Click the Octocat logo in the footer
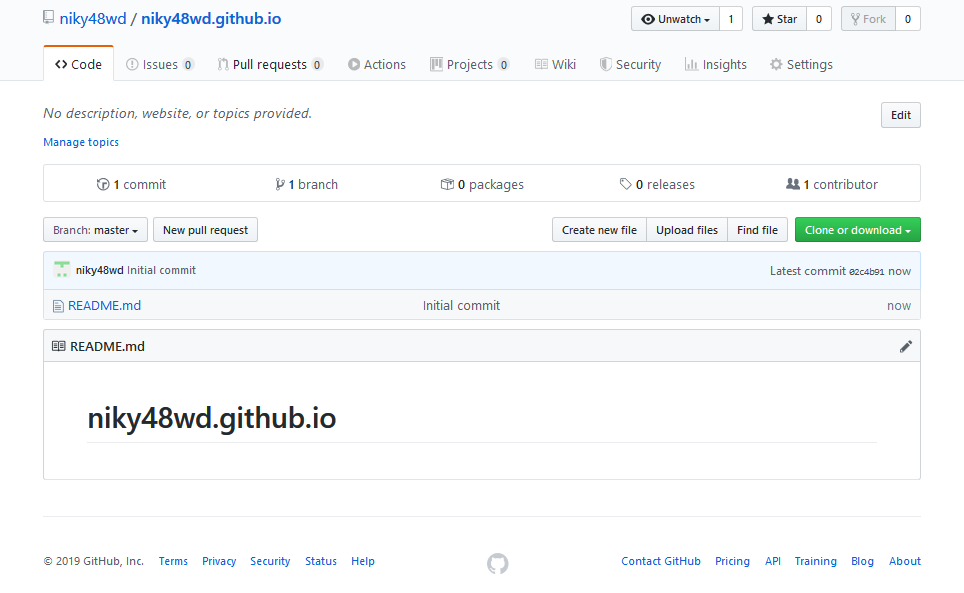The width and height of the screenshot is (964, 593). click(x=497, y=563)
